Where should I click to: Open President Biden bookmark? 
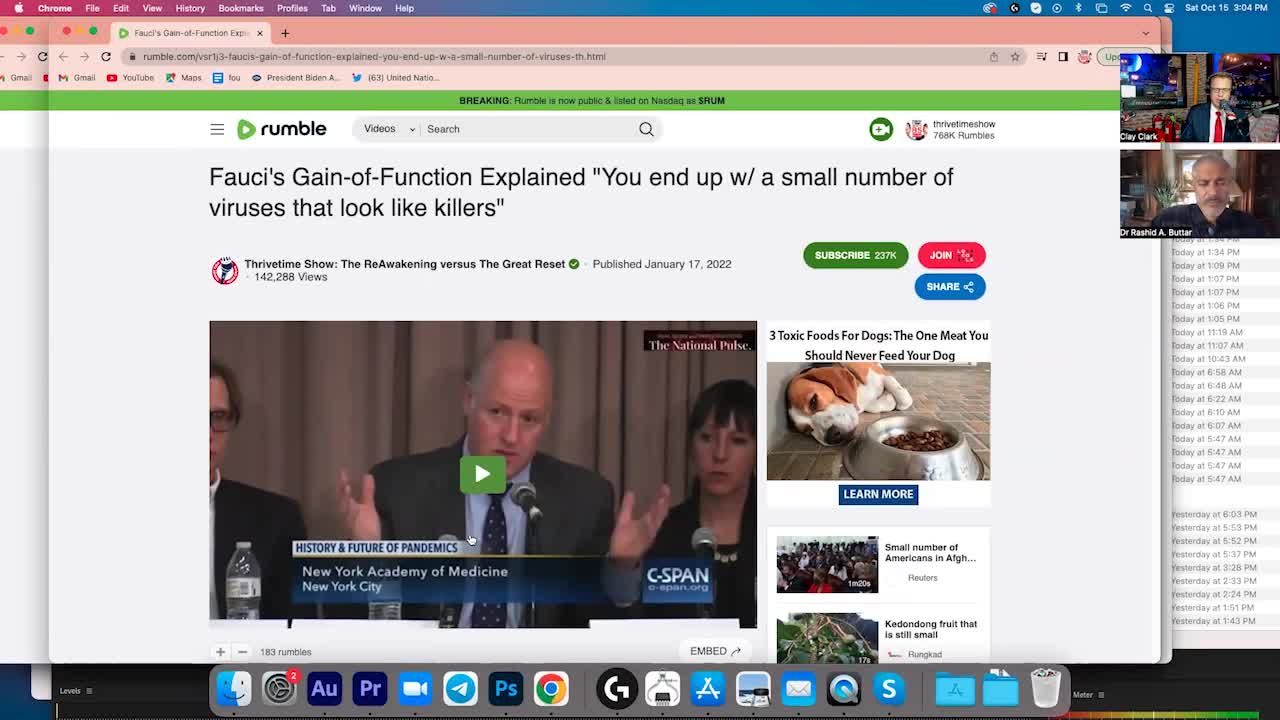coord(295,78)
